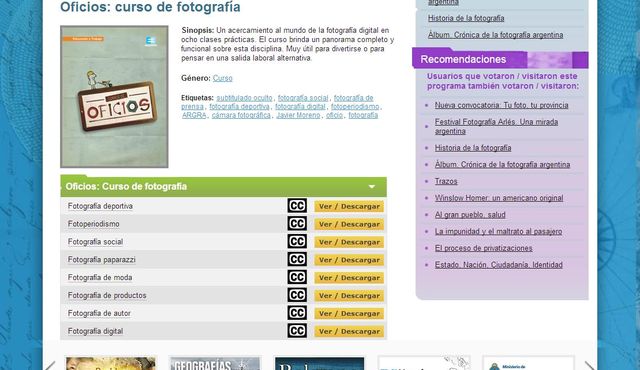Click CC icon in Fotografía de productos row
The width and height of the screenshot is (640, 370).
[x=297, y=295]
